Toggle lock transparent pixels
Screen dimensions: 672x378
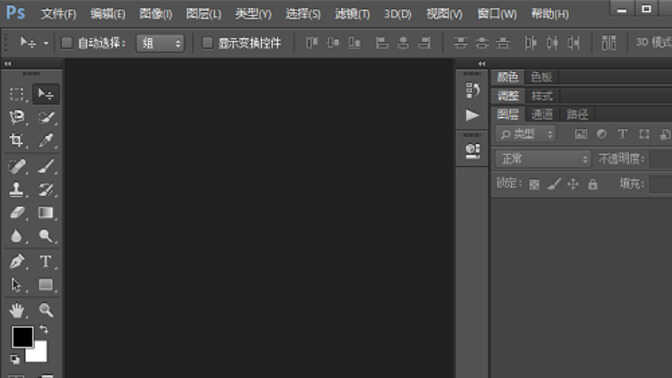click(534, 185)
